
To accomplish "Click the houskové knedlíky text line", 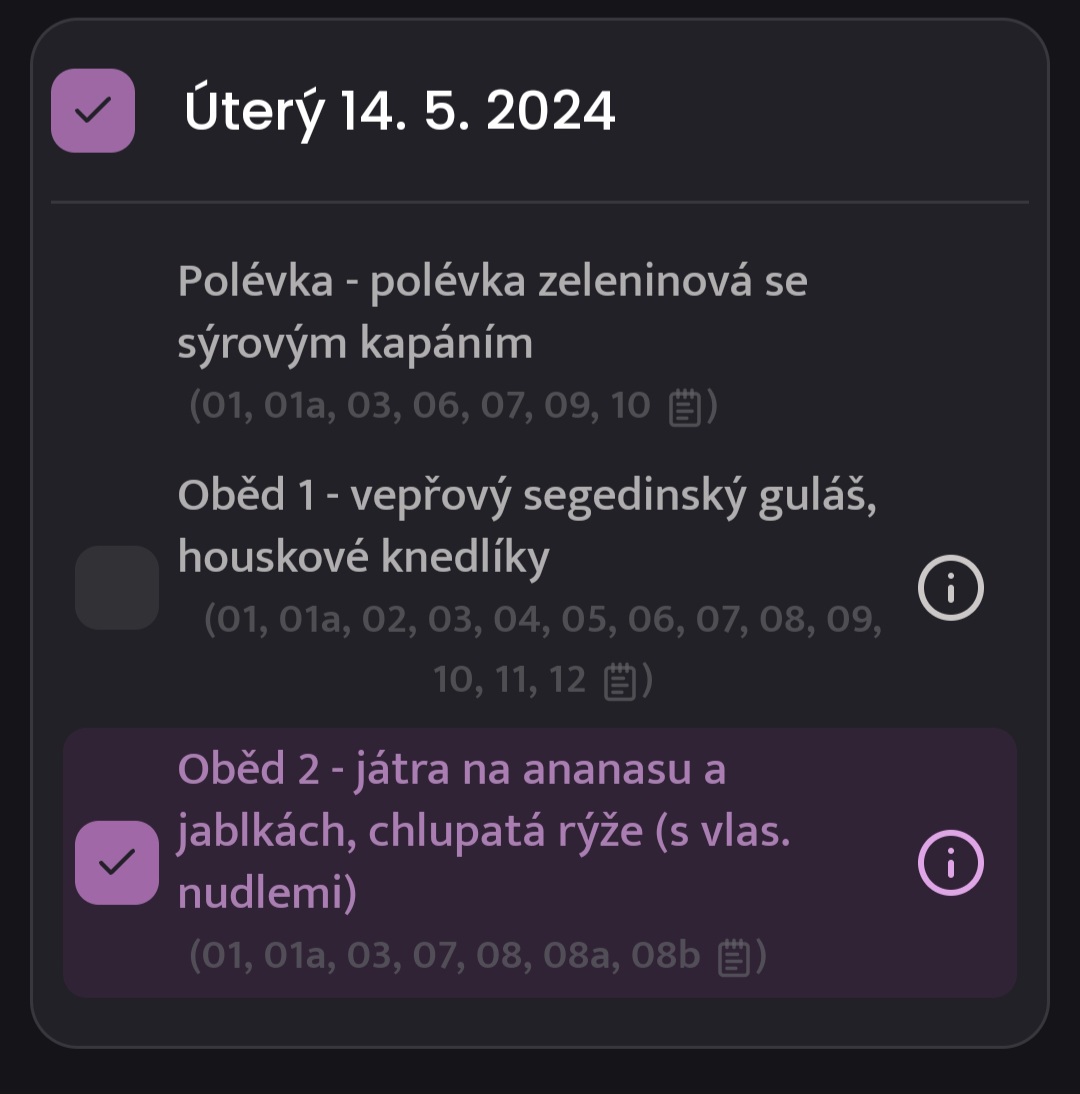I will [363, 557].
